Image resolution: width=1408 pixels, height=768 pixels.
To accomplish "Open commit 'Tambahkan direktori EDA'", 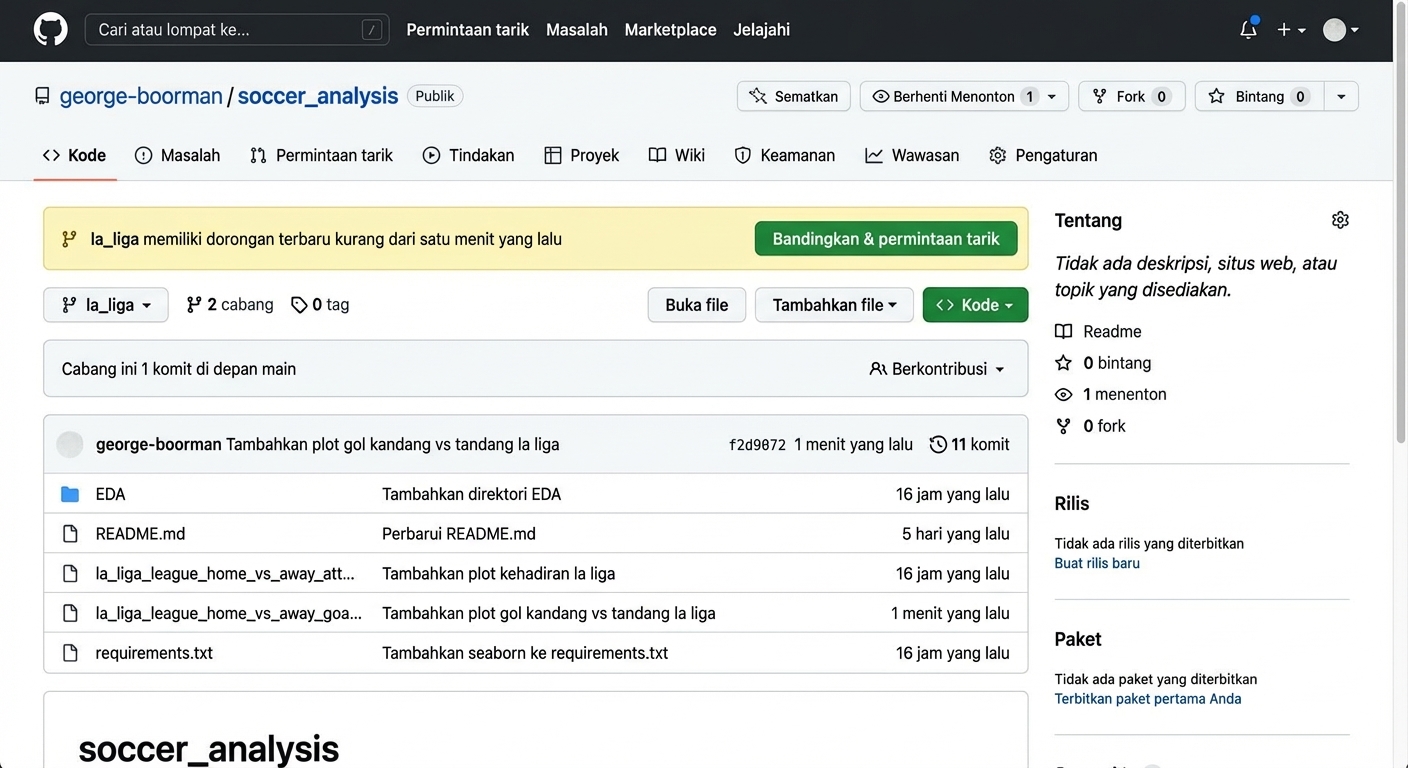I will (x=472, y=494).
